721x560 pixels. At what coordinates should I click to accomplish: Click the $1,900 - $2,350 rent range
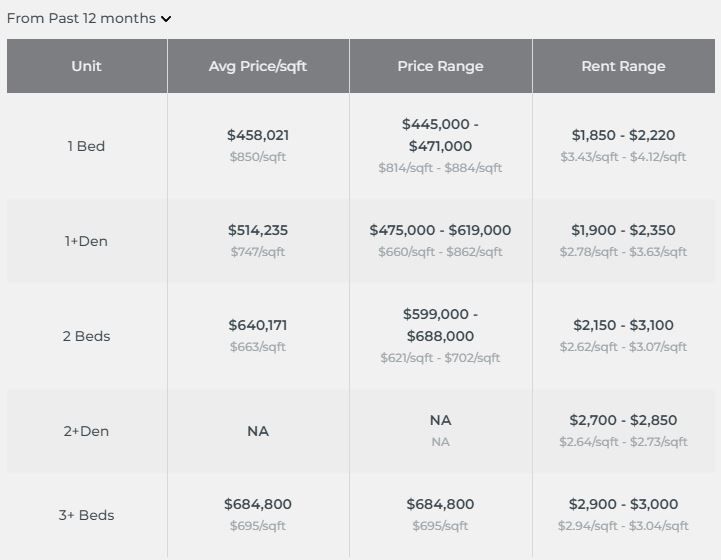[623, 230]
